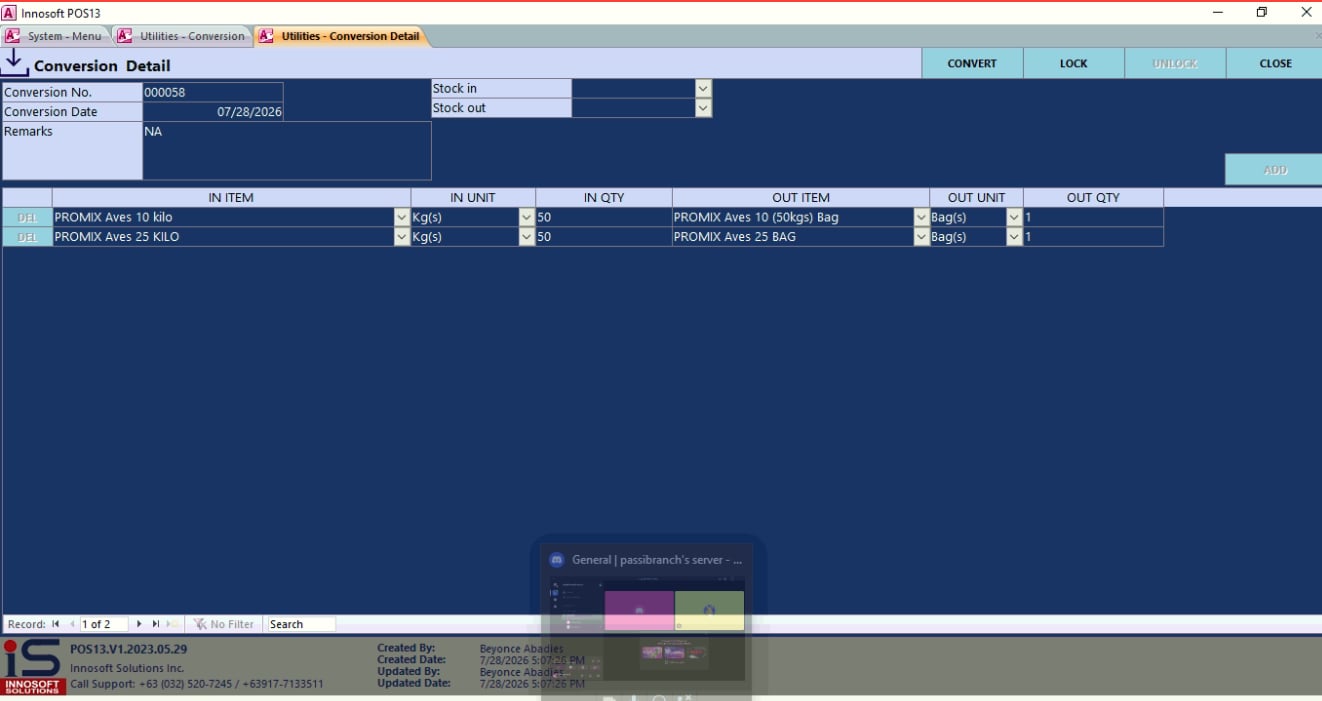The image size is (1322, 701).
Task: Click the Conversion Detail down-arrow icon
Action: click(x=14, y=64)
